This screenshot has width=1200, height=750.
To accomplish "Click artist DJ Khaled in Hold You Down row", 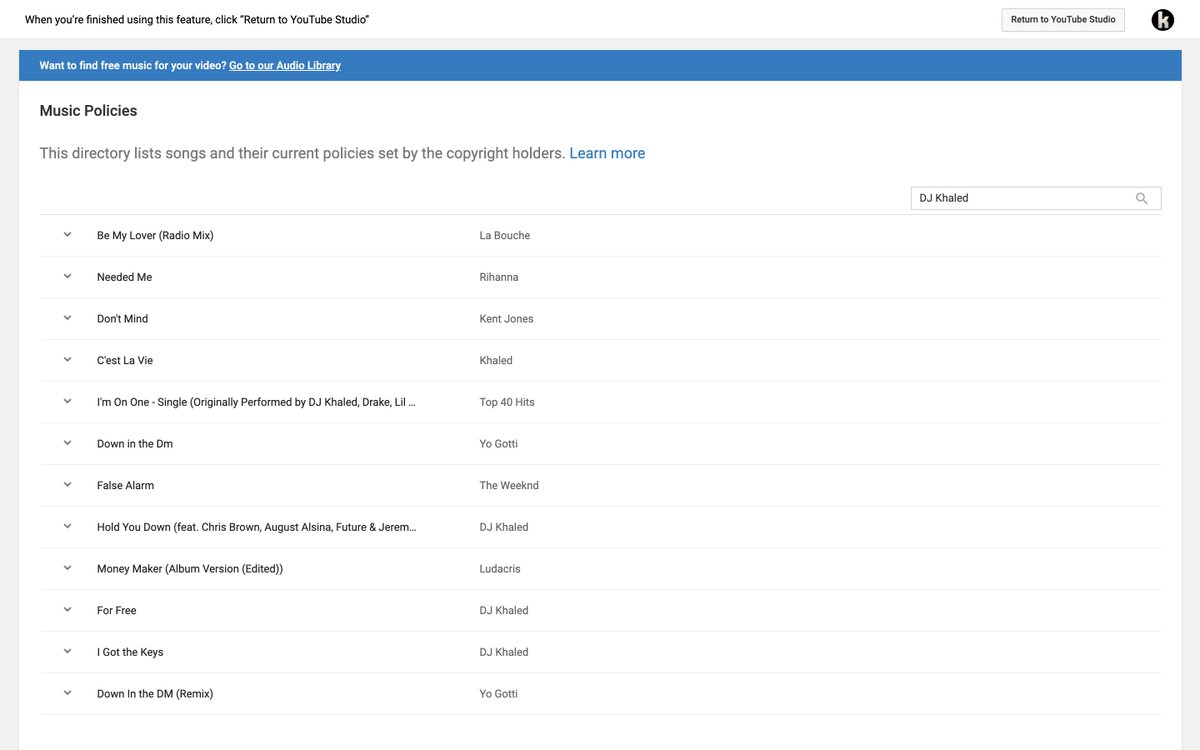I will pos(504,527).
